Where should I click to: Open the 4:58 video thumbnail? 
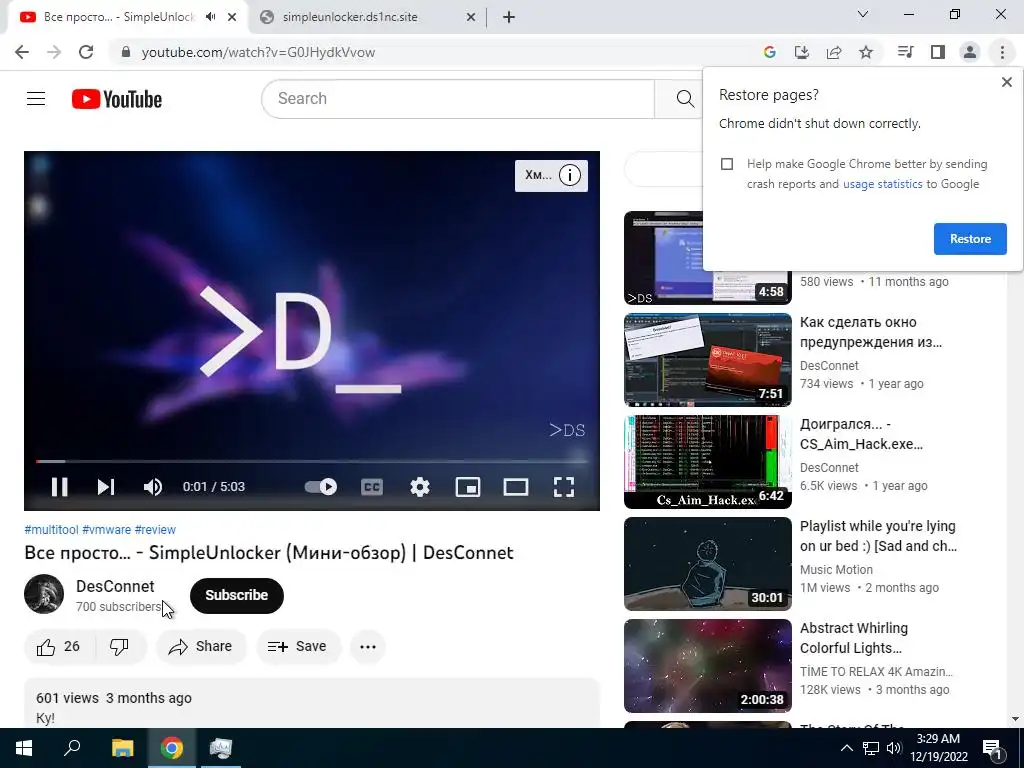click(707, 258)
